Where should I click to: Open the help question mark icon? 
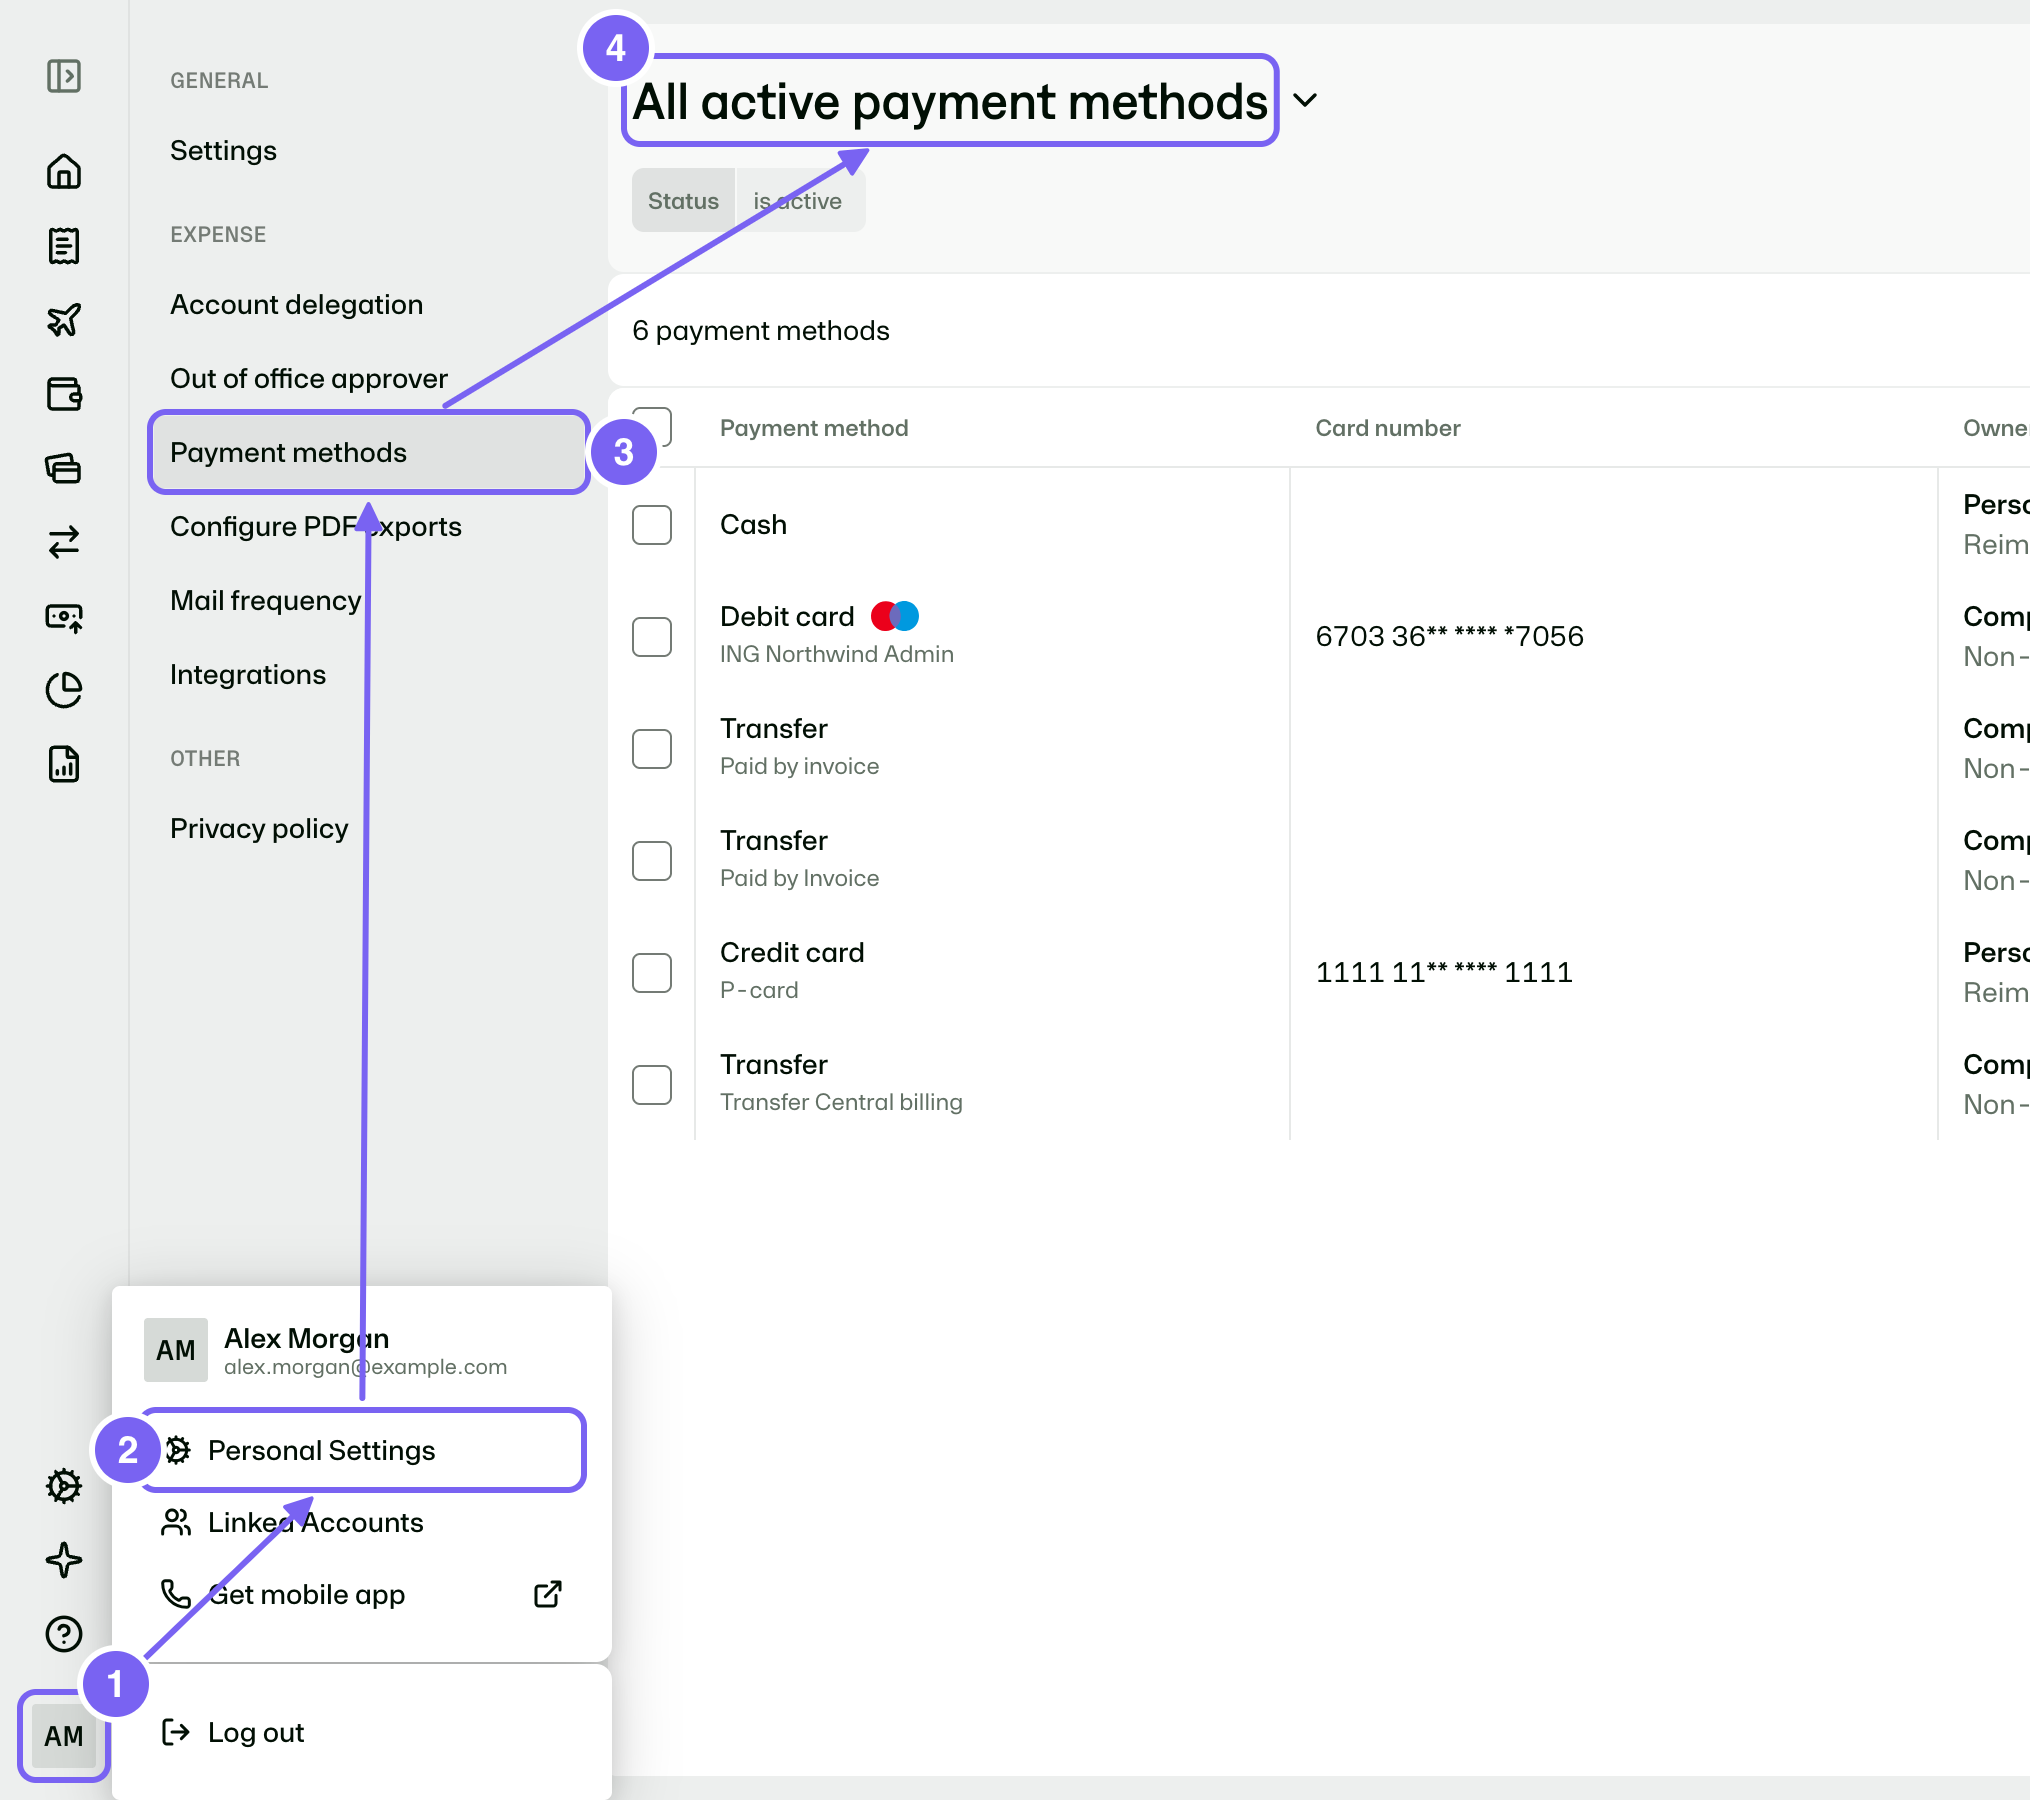coord(64,1634)
